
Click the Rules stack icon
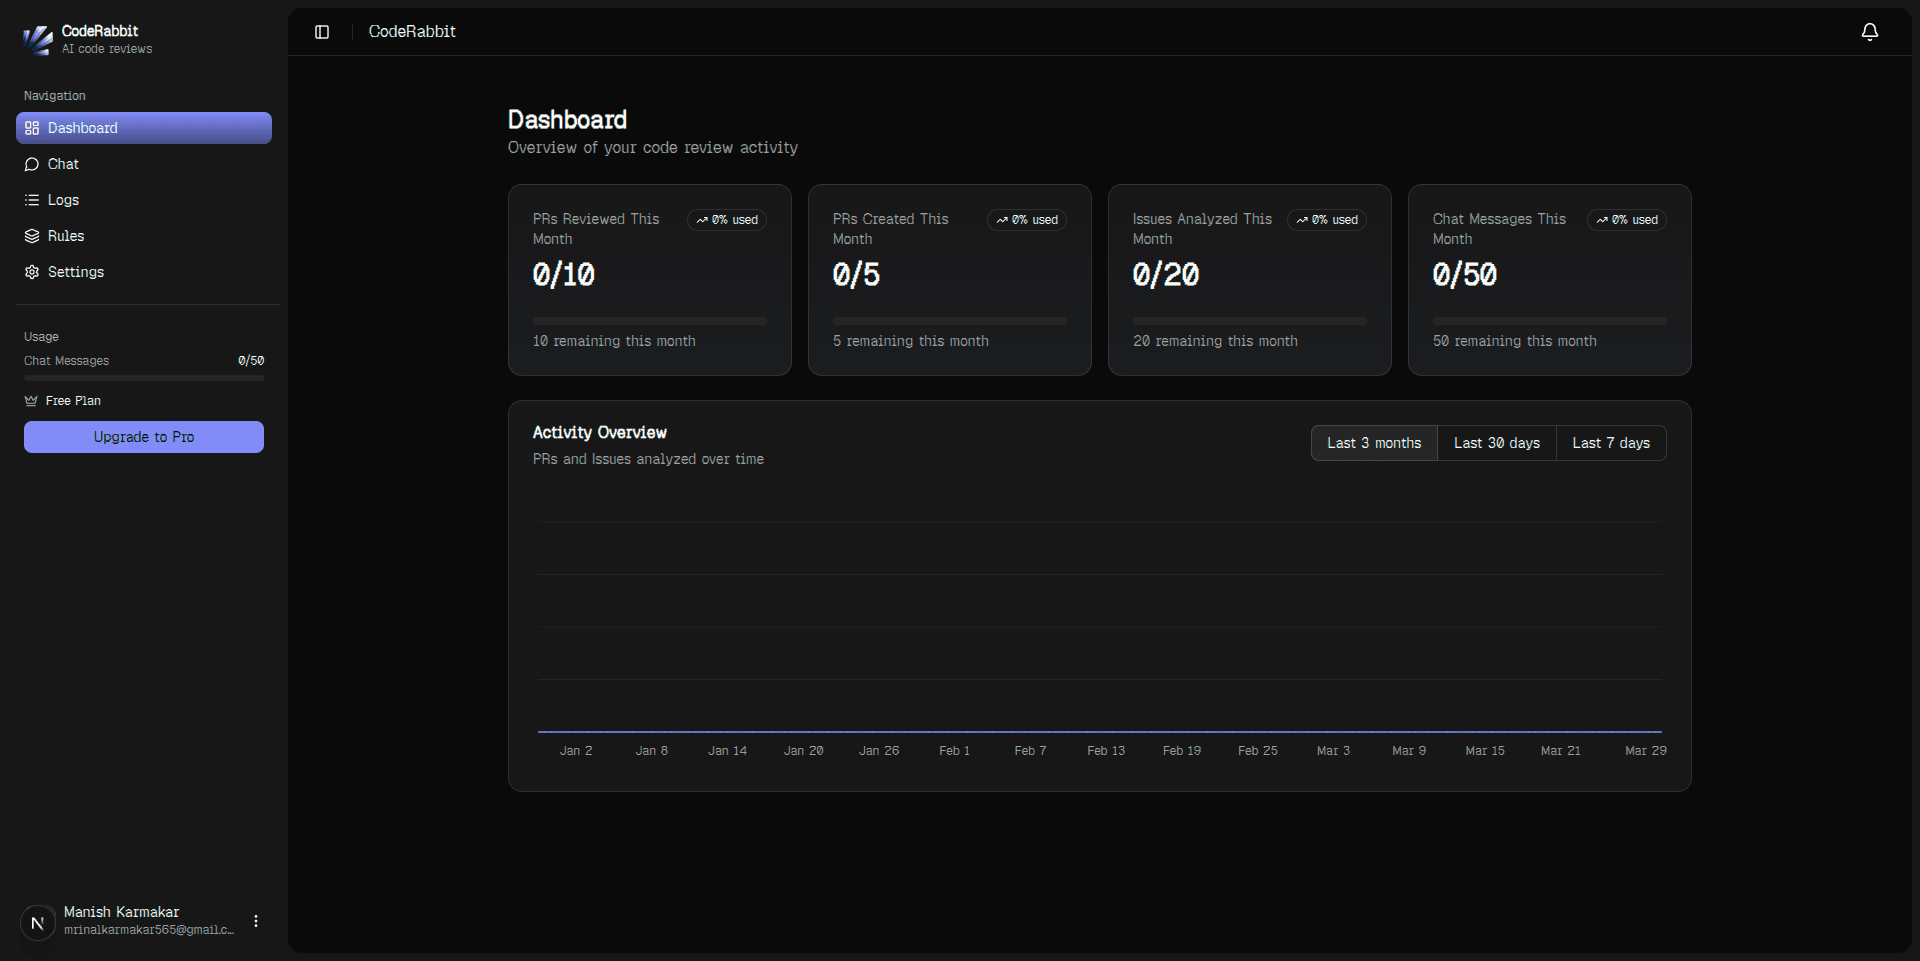(x=31, y=236)
